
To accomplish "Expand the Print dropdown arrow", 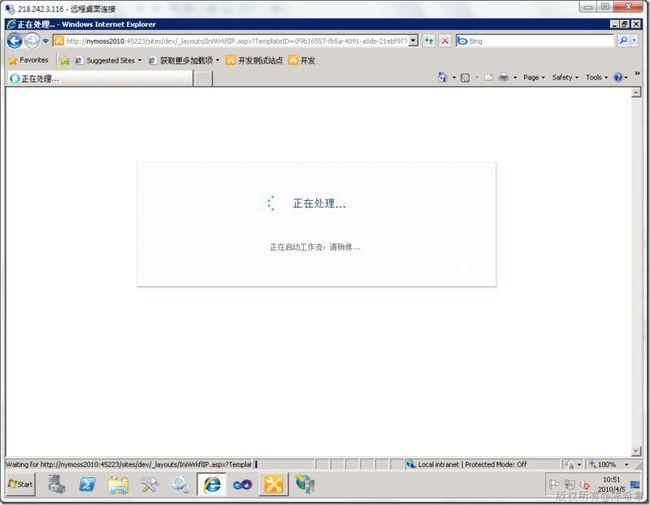I will [x=515, y=78].
